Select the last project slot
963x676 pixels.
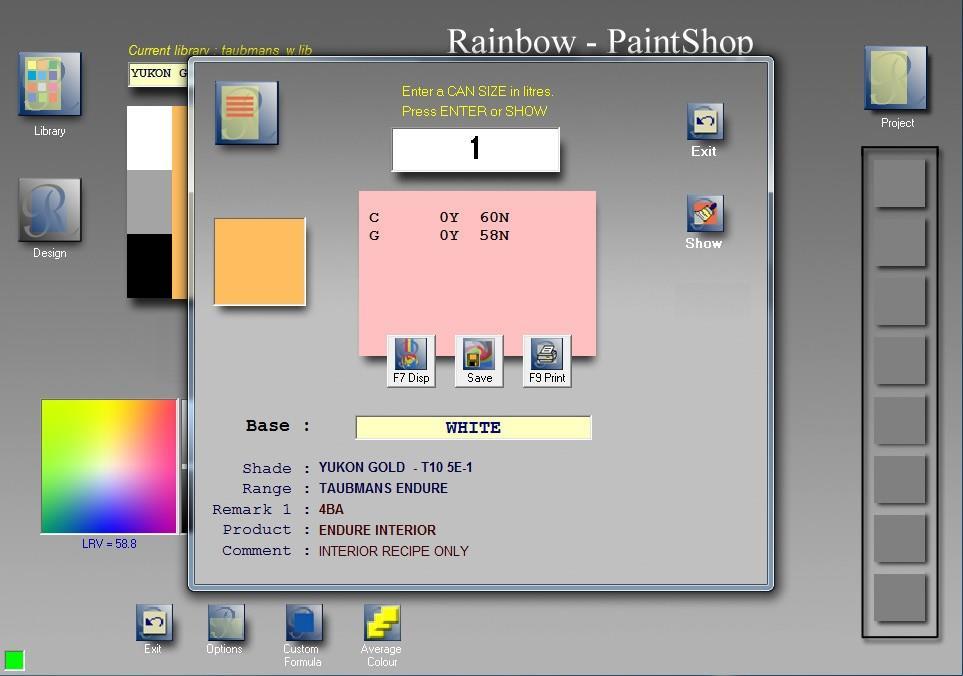pos(899,597)
